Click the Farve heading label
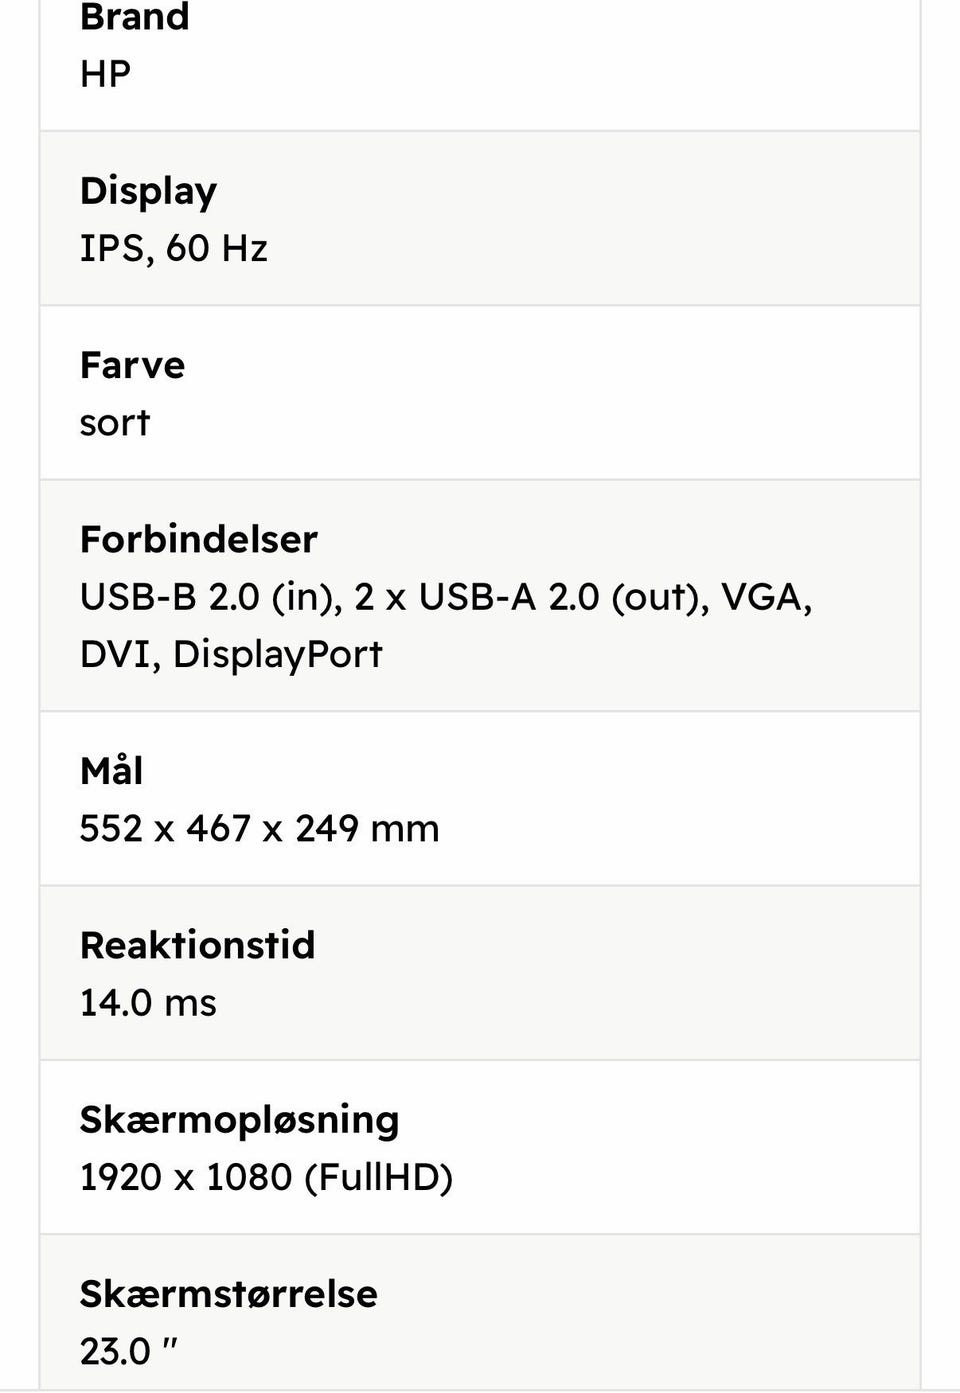 pyautogui.click(x=132, y=365)
